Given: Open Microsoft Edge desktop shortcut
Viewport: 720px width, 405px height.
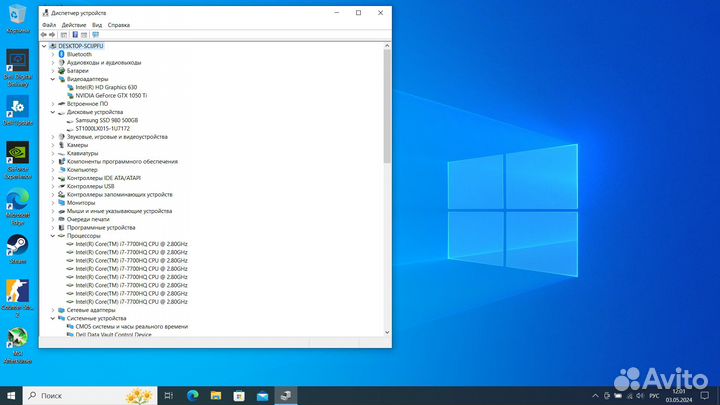Looking at the screenshot, I should (x=17, y=207).
